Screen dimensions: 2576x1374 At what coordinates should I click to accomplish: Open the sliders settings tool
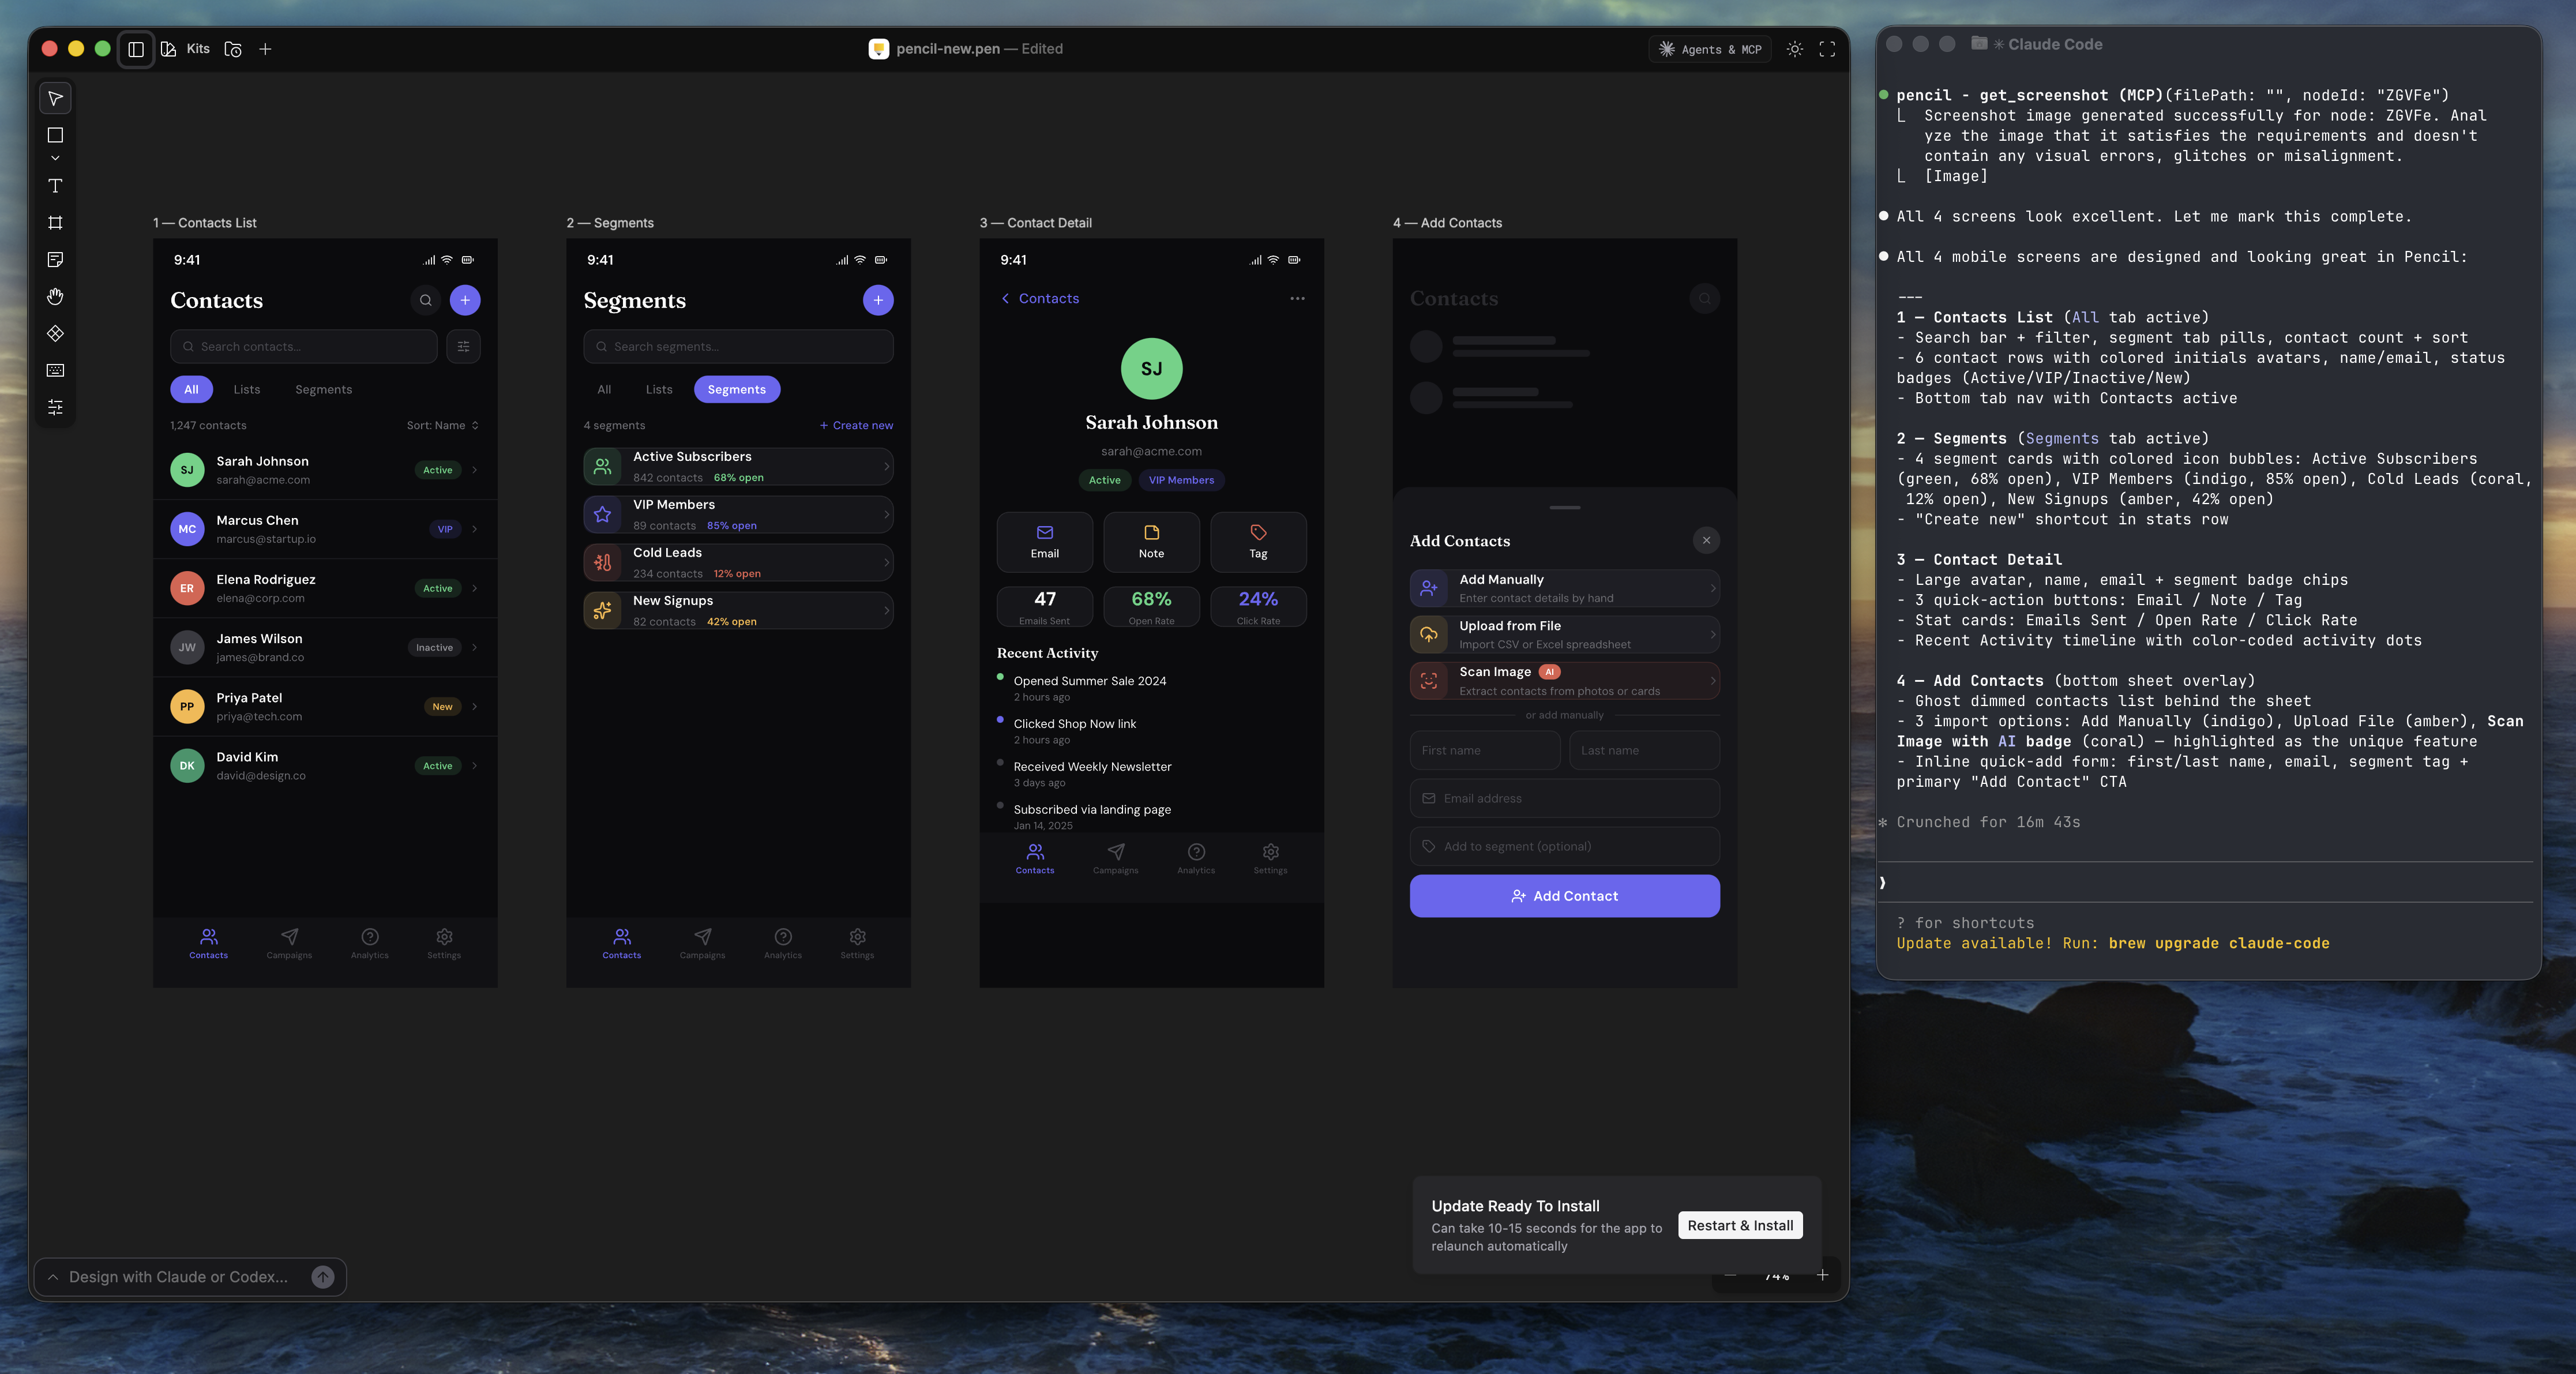coord(55,407)
